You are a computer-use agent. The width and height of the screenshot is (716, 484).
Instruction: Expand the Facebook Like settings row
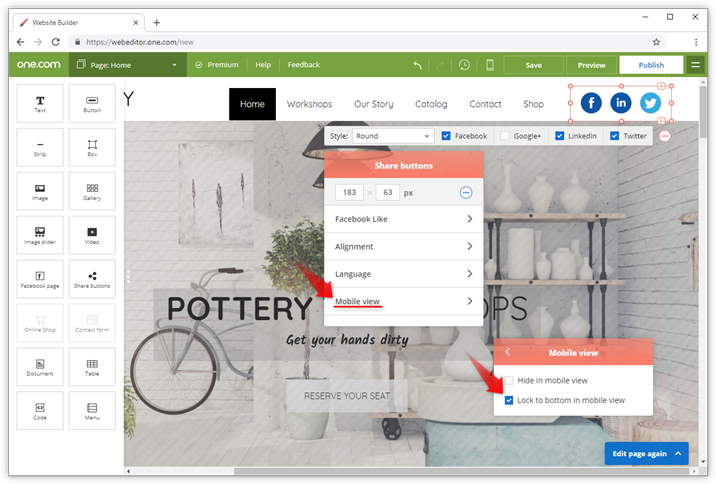click(x=403, y=218)
